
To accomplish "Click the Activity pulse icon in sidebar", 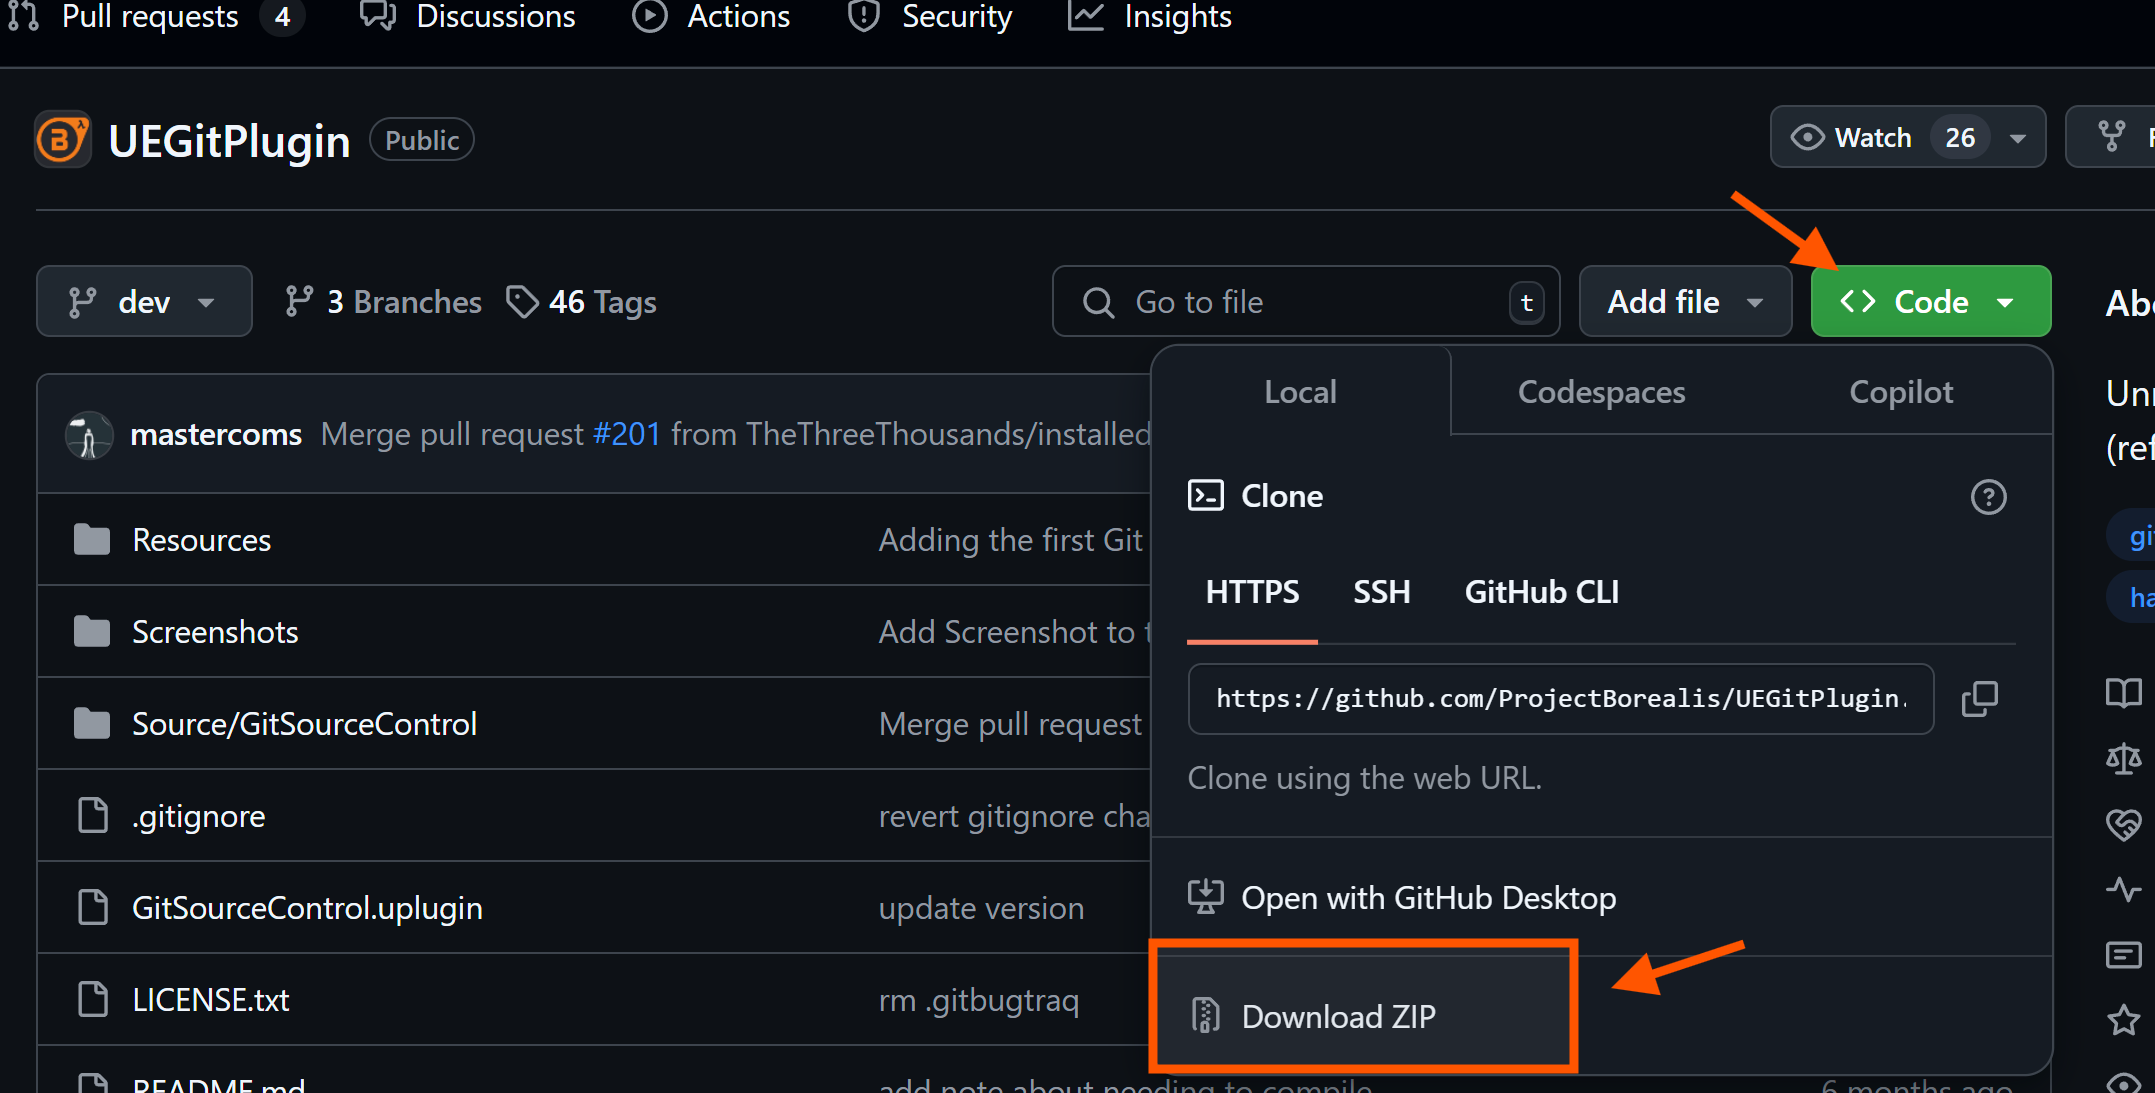I will click(x=2124, y=890).
